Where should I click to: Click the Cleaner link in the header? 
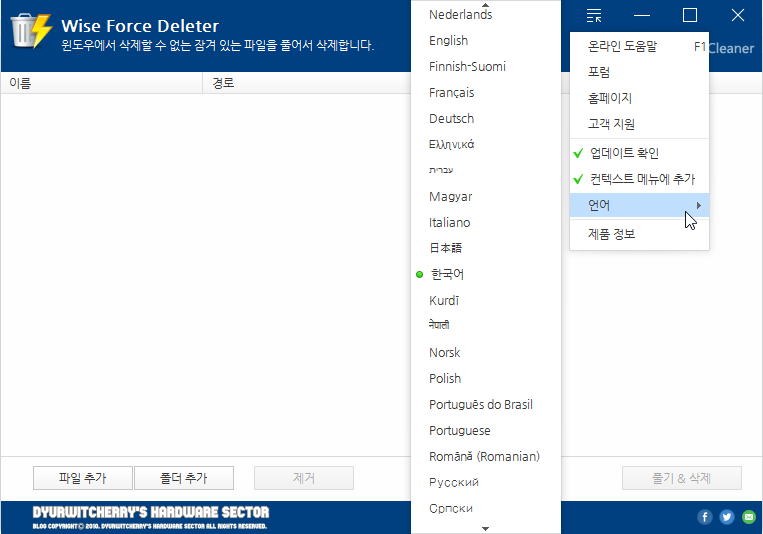731,48
